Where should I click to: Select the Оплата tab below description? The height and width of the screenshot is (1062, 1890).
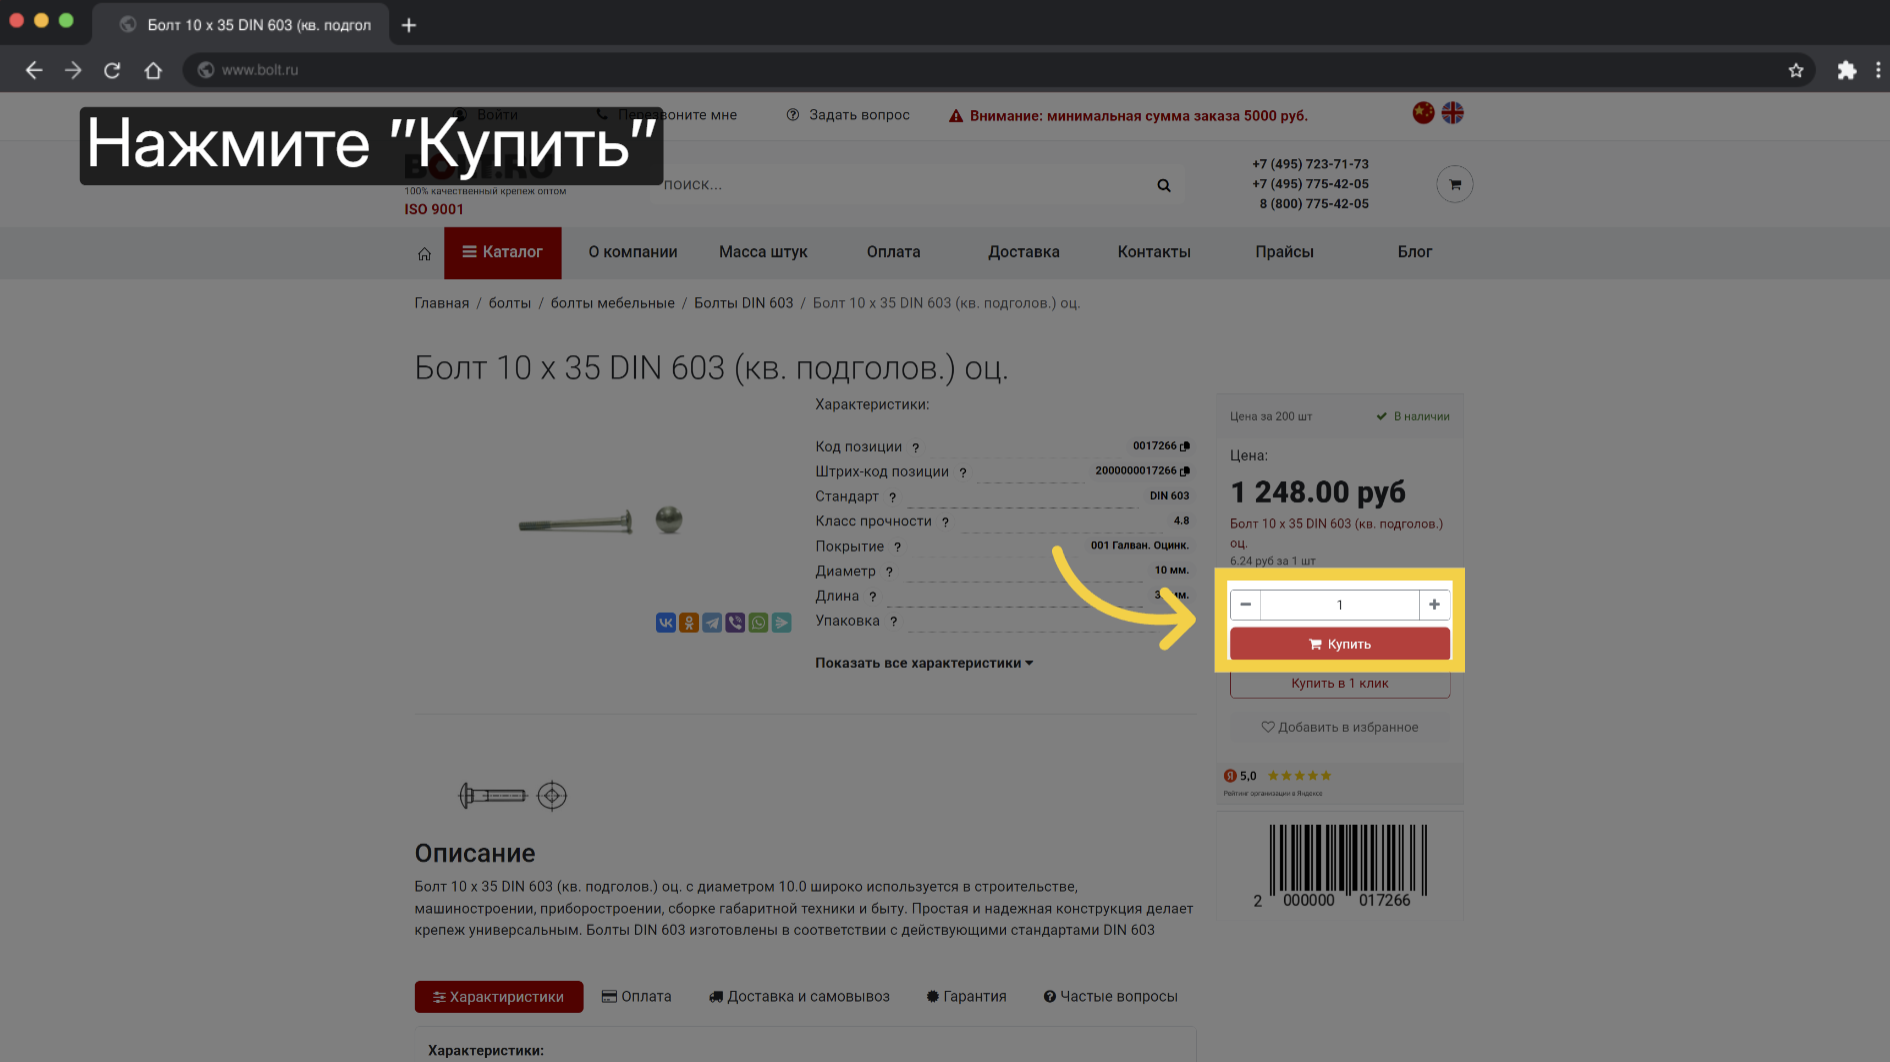636,997
